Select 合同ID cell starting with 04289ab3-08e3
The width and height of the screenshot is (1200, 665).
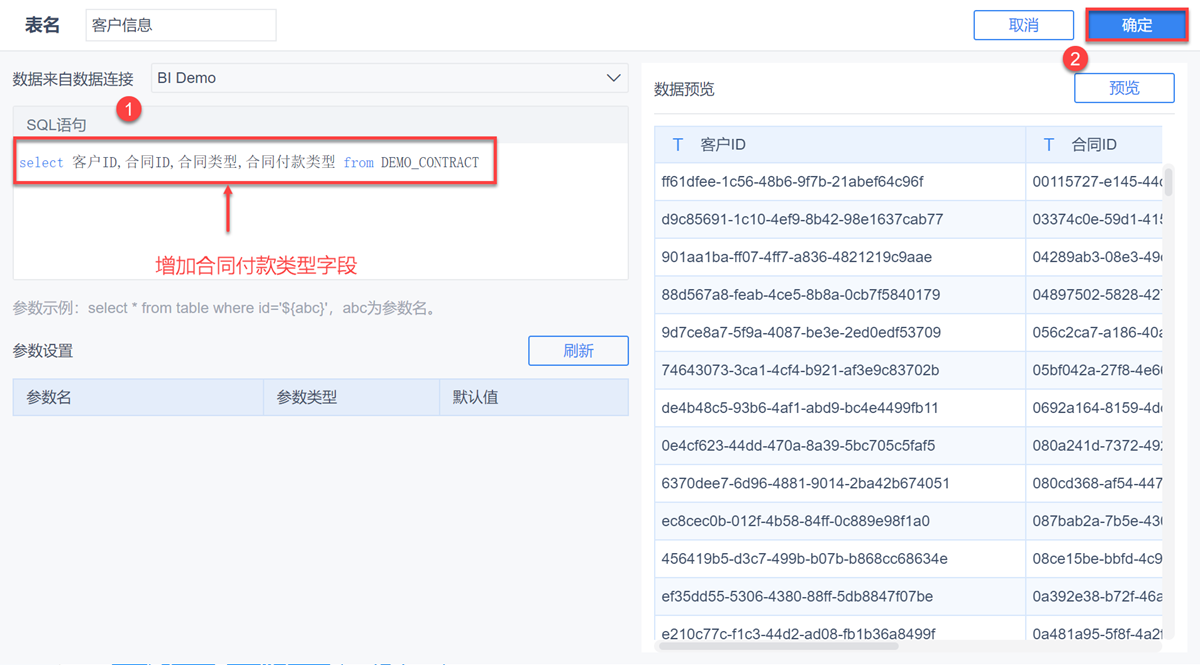coord(1094,257)
